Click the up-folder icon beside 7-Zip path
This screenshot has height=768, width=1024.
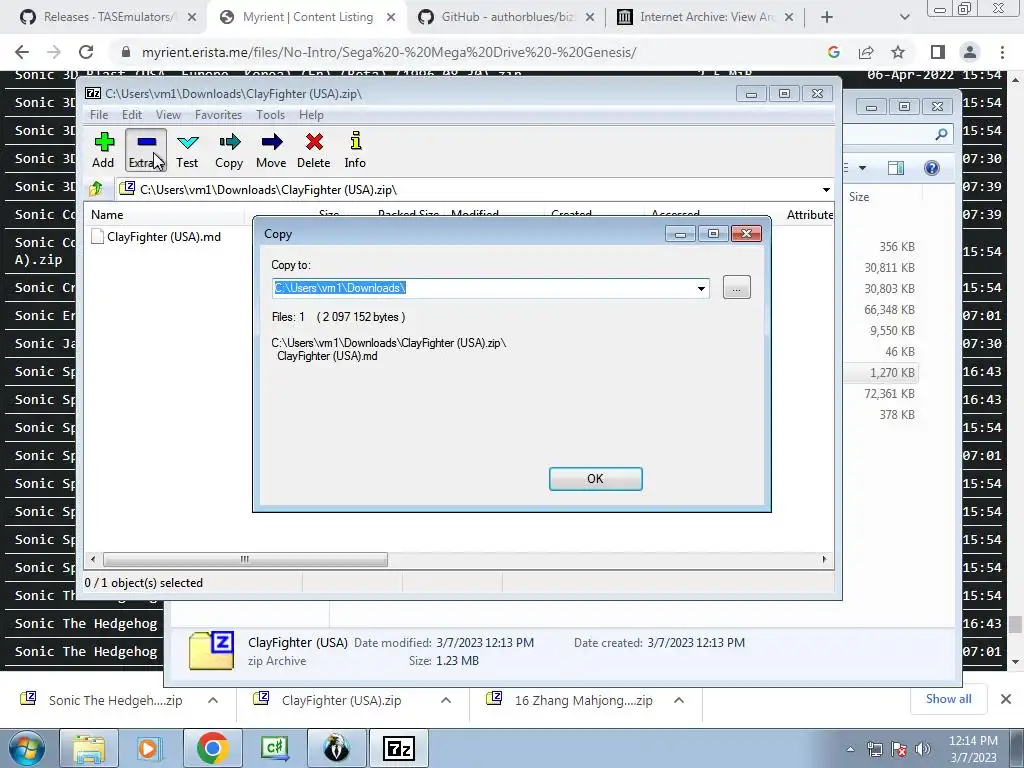coord(96,189)
